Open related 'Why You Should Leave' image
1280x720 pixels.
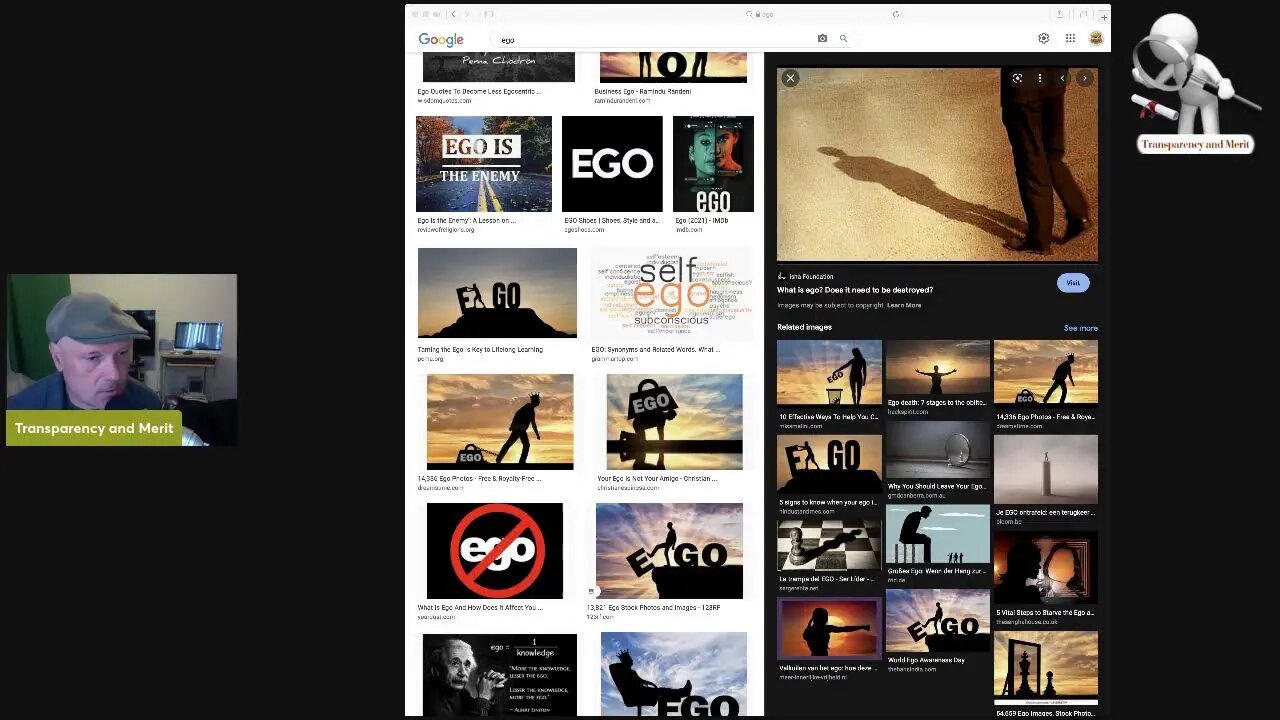tap(937, 450)
